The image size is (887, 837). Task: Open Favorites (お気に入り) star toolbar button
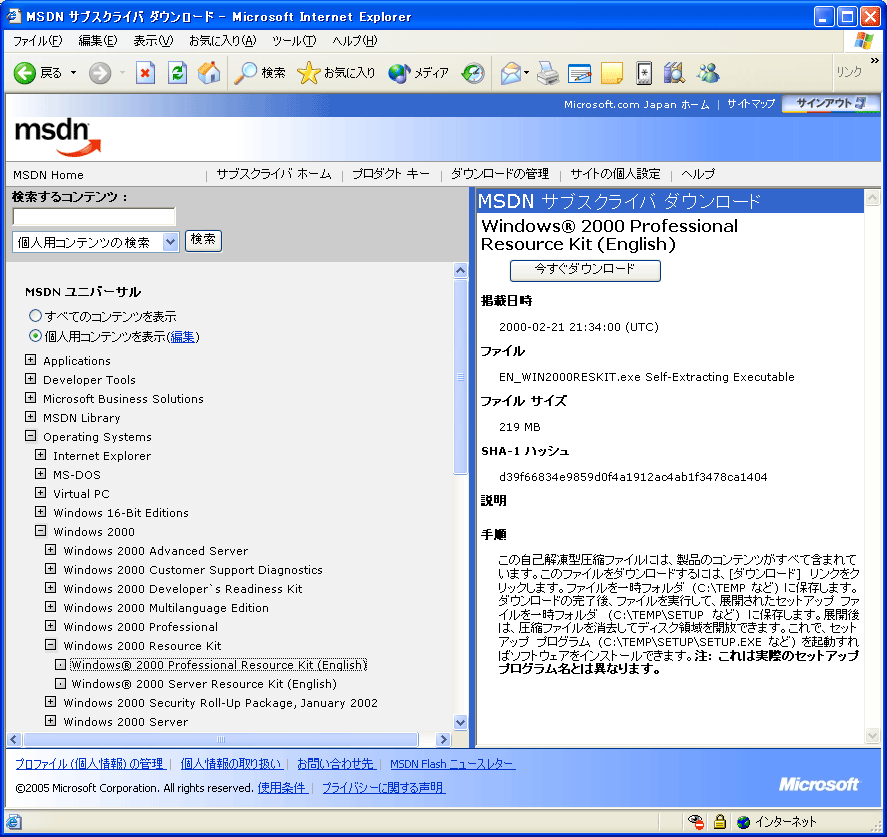point(337,73)
